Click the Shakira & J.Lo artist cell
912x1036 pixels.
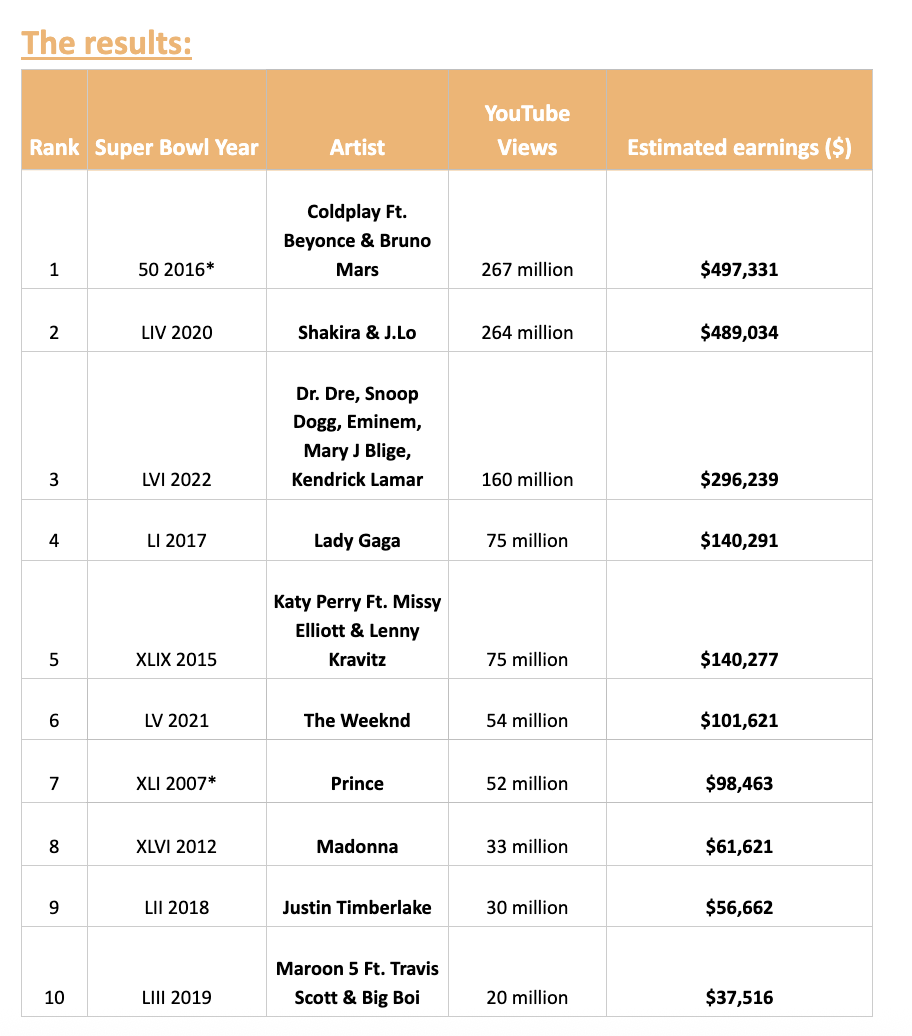[357, 332]
